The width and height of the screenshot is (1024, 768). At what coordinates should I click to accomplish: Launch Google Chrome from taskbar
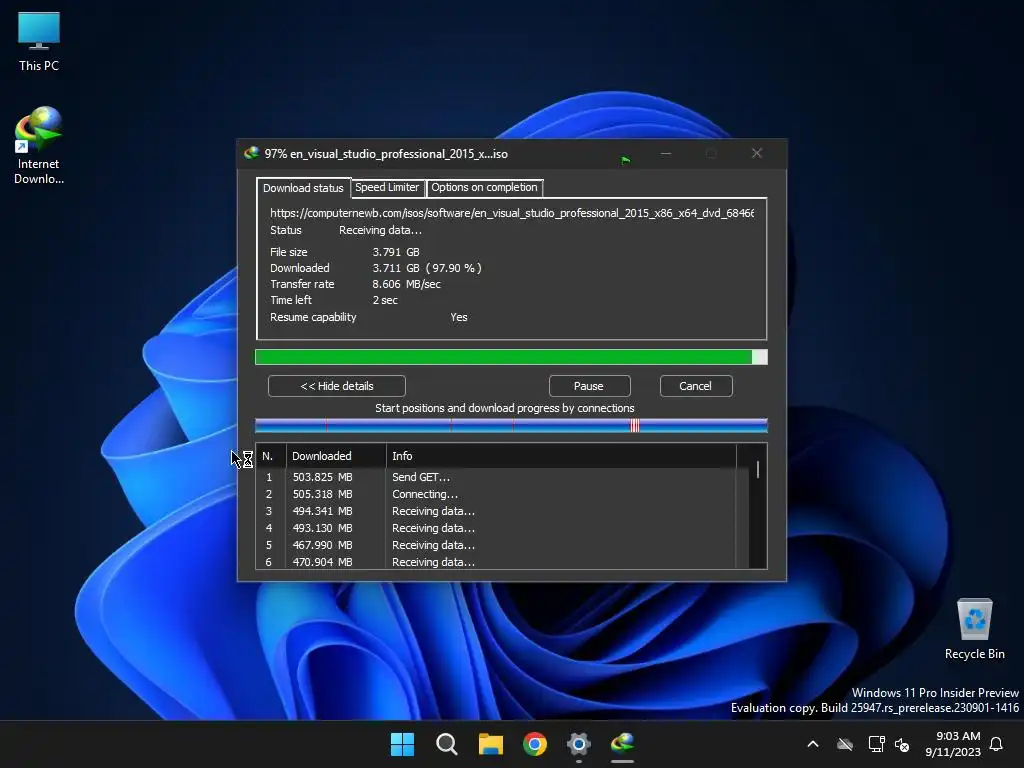pos(535,744)
